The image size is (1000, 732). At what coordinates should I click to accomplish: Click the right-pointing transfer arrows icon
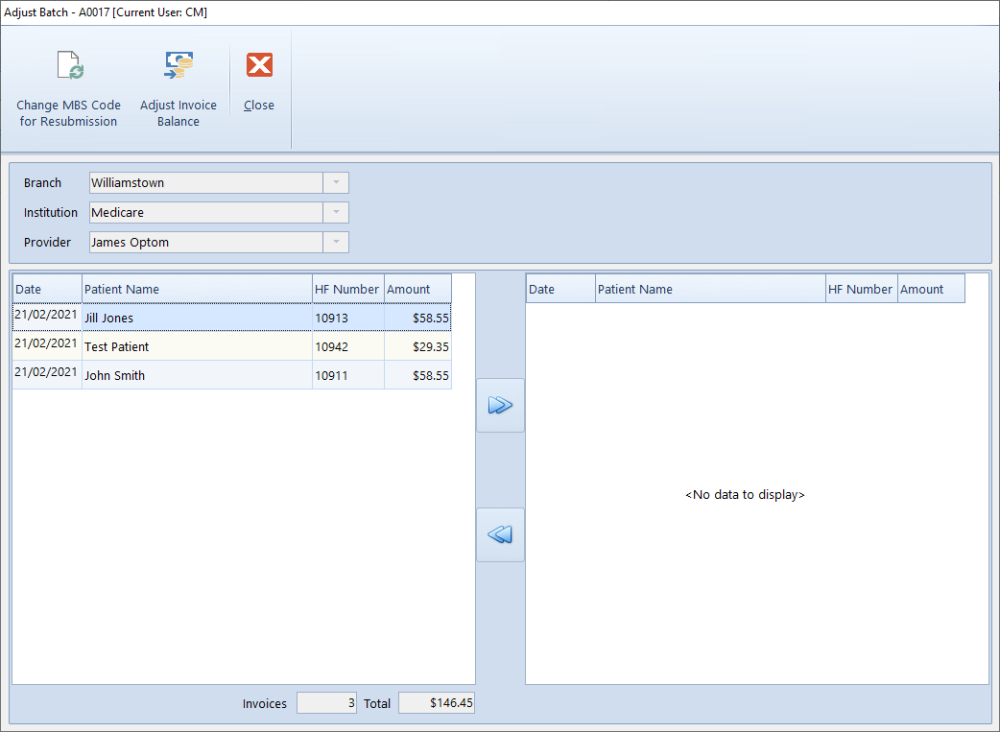(x=500, y=405)
